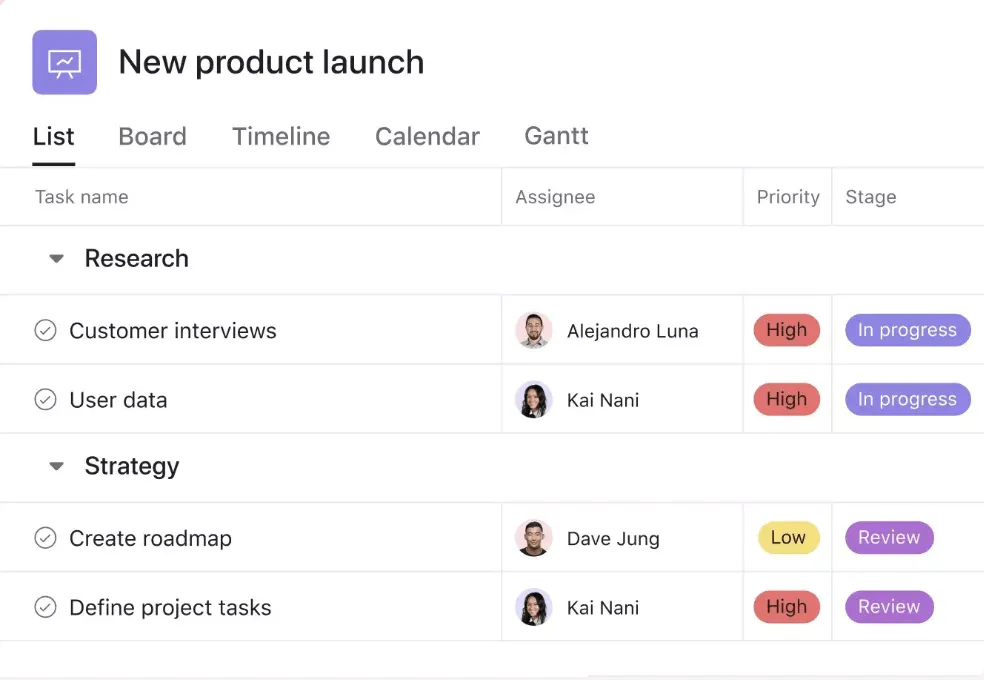
Task: Select Dave Jung's avatar picture
Action: [533, 538]
